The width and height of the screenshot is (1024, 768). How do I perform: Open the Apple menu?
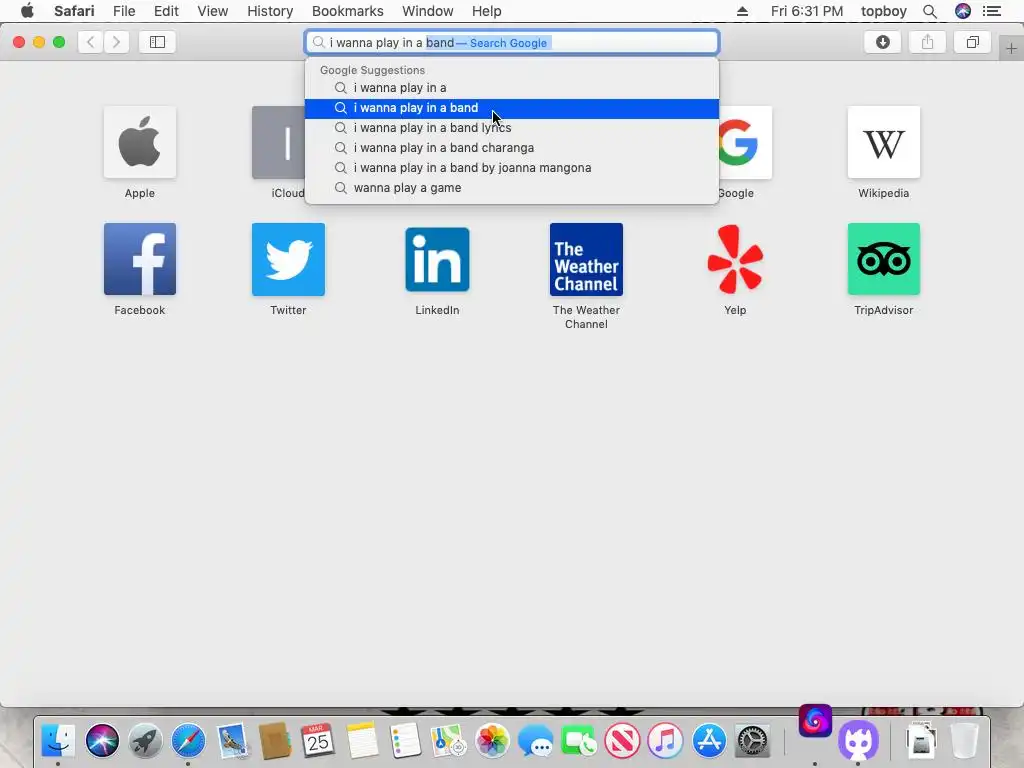click(27, 11)
